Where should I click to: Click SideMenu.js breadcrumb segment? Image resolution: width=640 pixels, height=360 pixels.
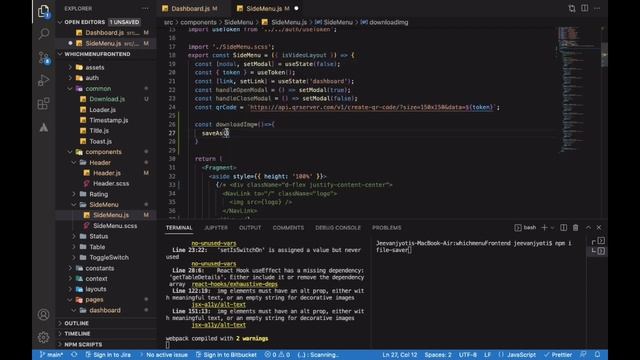coord(289,22)
